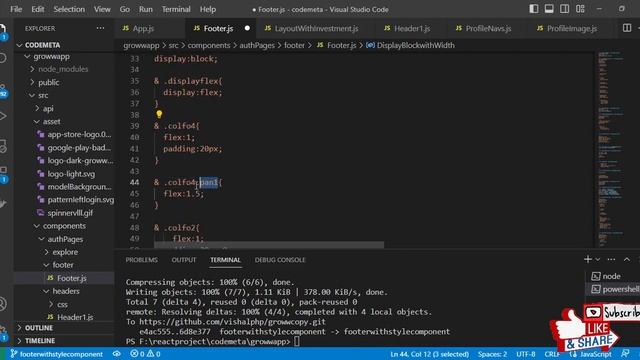This screenshot has height=360, width=640.
Task: Switch to PROBLEMS panel tab
Action: [x=141, y=260]
